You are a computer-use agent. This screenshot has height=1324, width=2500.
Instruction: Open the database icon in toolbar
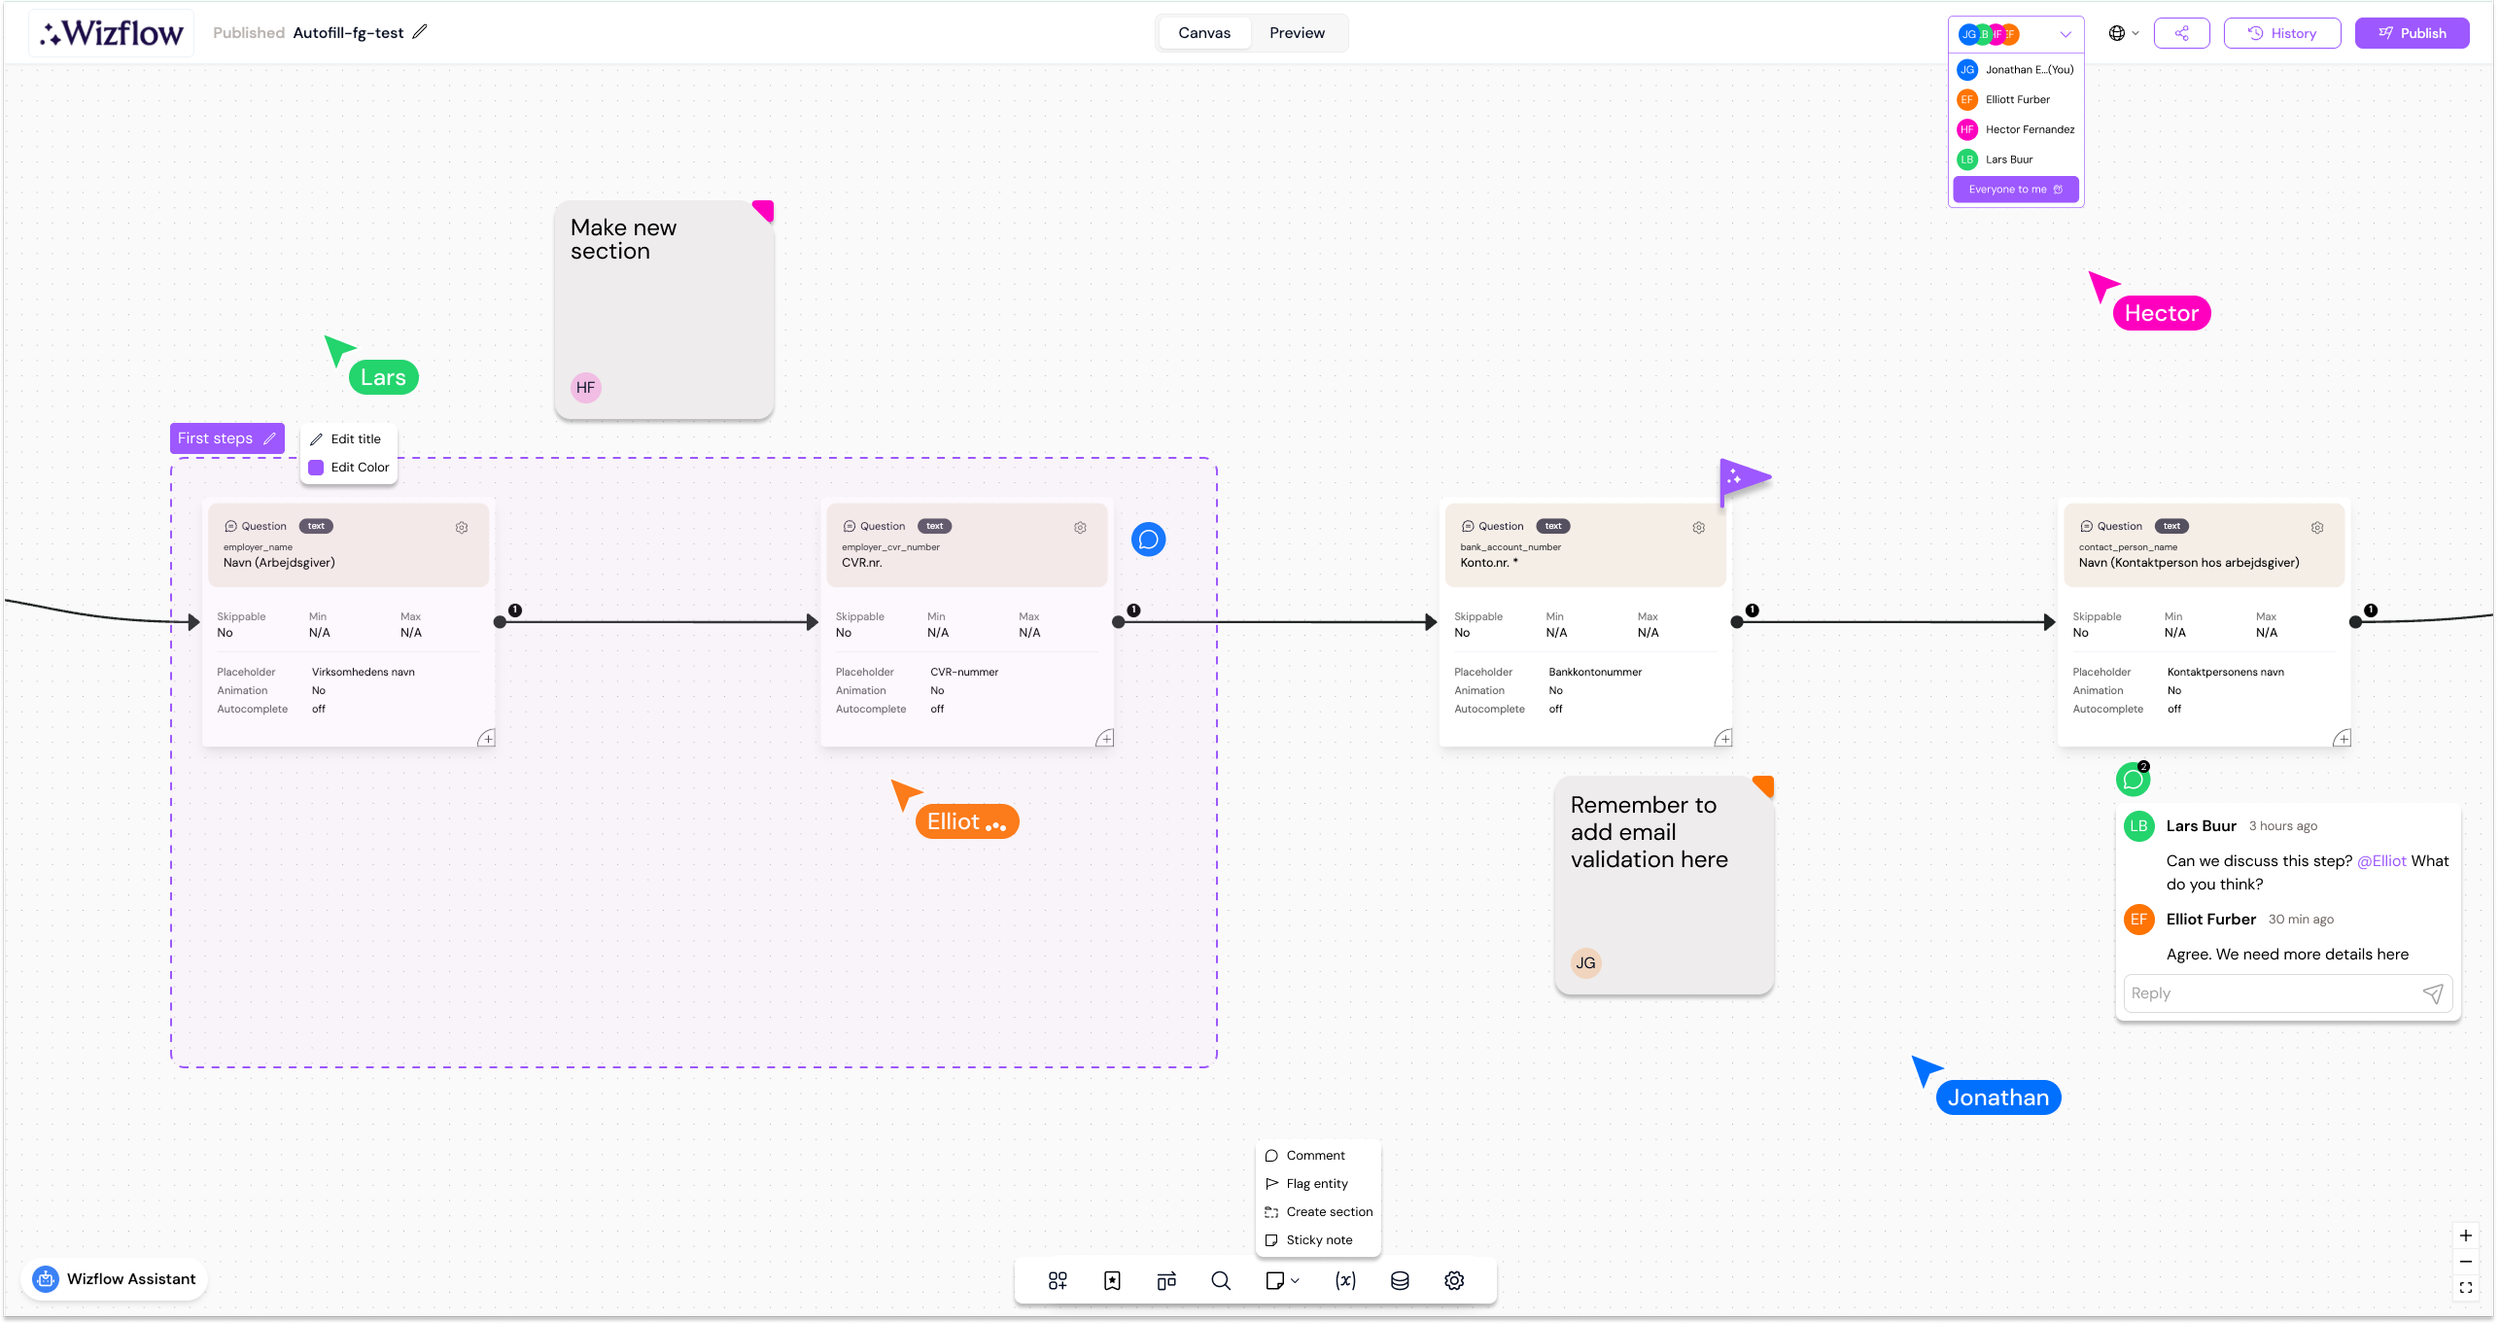[x=1400, y=1281]
